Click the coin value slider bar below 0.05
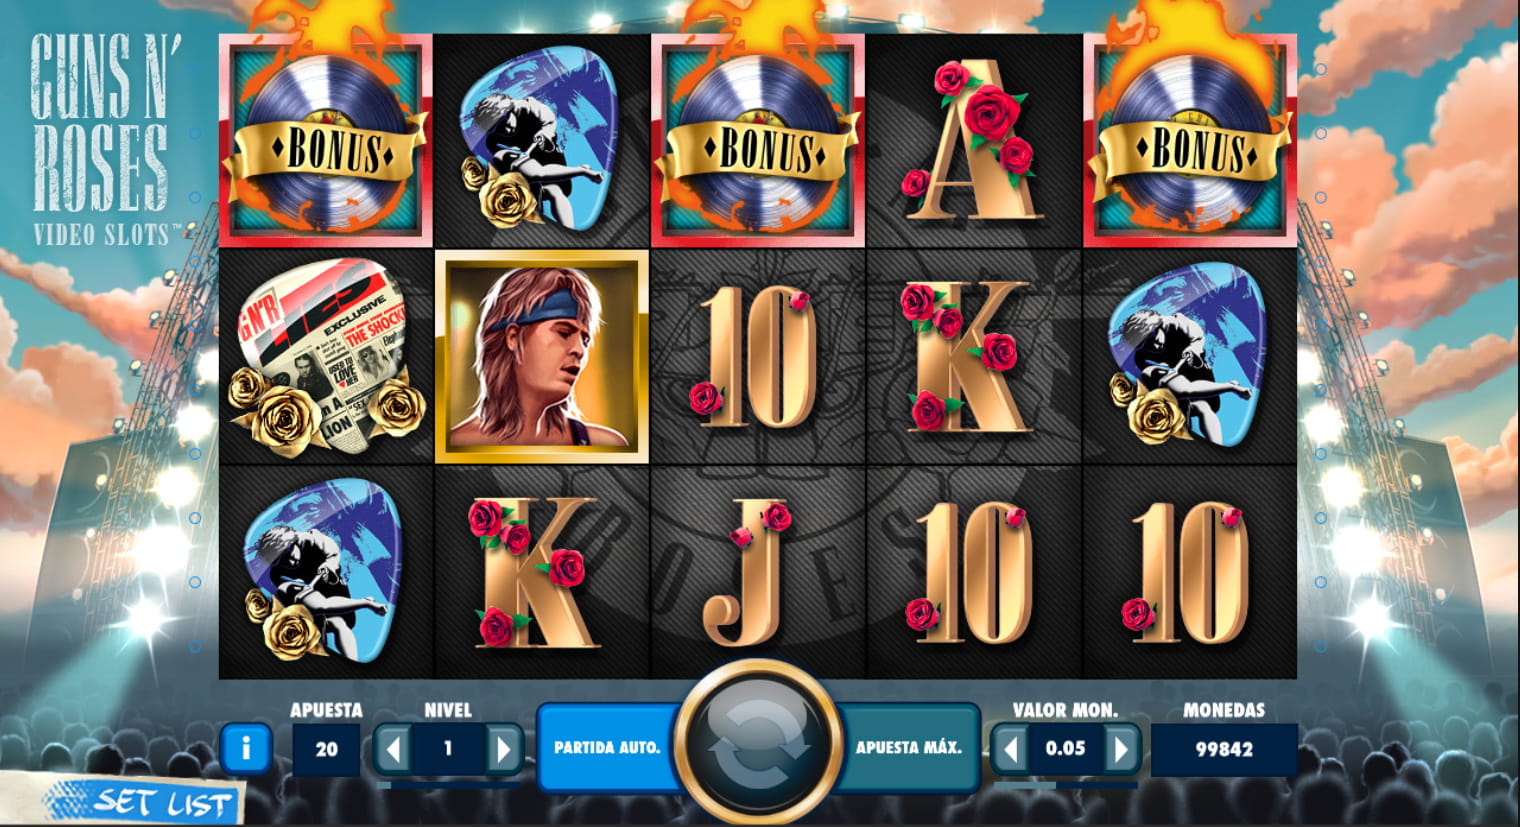Image resolution: width=1520 pixels, height=827 pixels. point(1066,785)
